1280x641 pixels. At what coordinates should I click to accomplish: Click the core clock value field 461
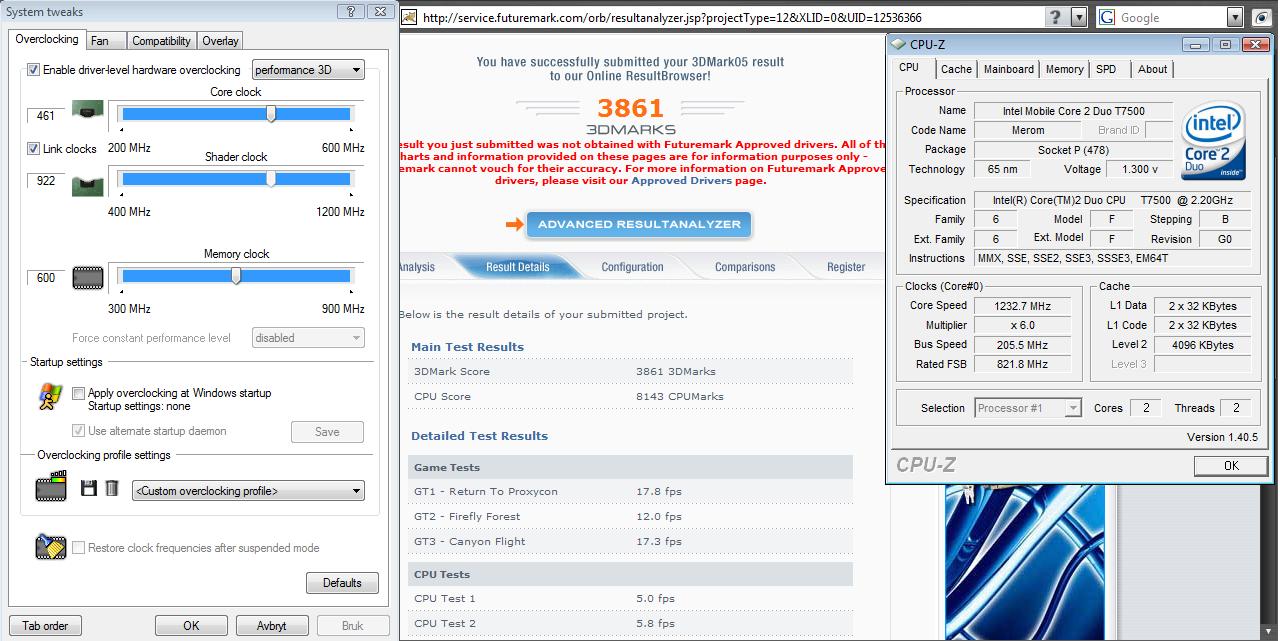45,116
